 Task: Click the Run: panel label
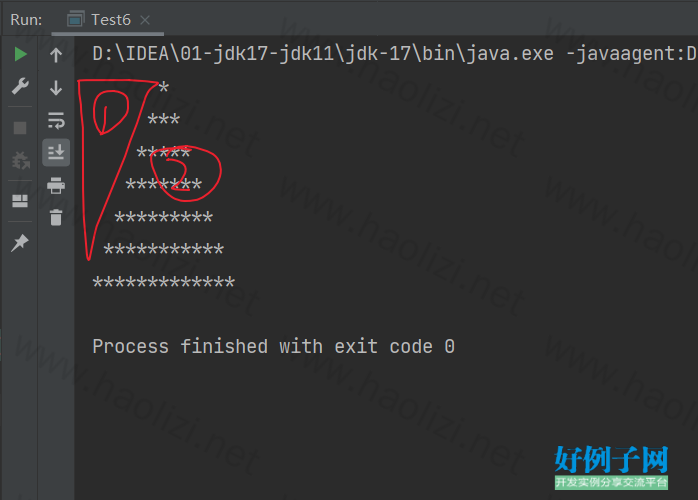coord(26,20)
